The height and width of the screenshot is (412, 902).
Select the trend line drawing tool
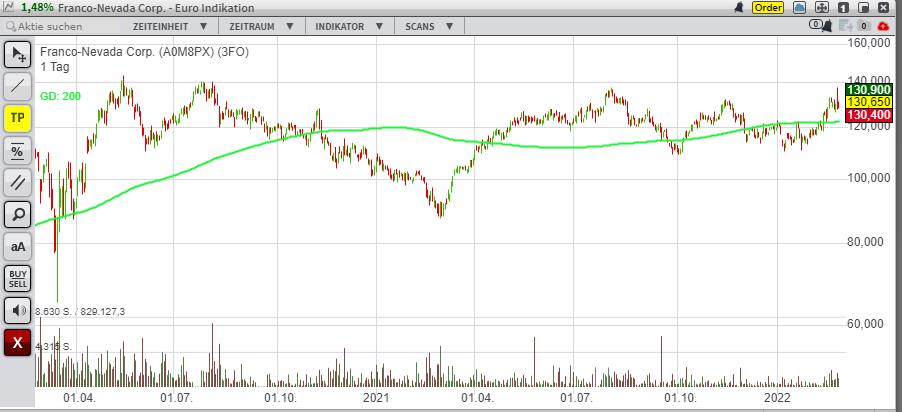[x=18, y=86]
